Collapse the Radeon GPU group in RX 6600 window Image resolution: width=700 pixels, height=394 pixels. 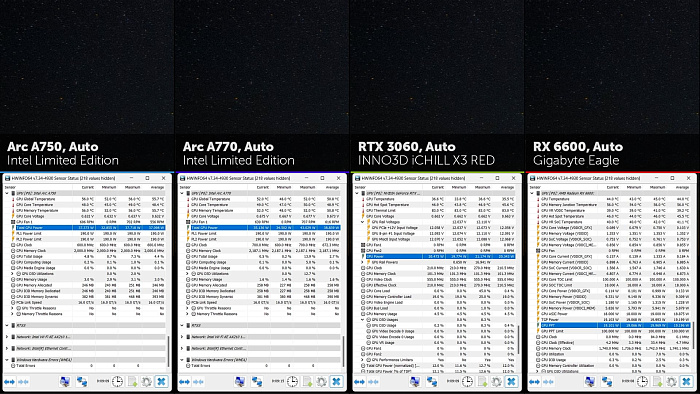[x=532, y=193]
